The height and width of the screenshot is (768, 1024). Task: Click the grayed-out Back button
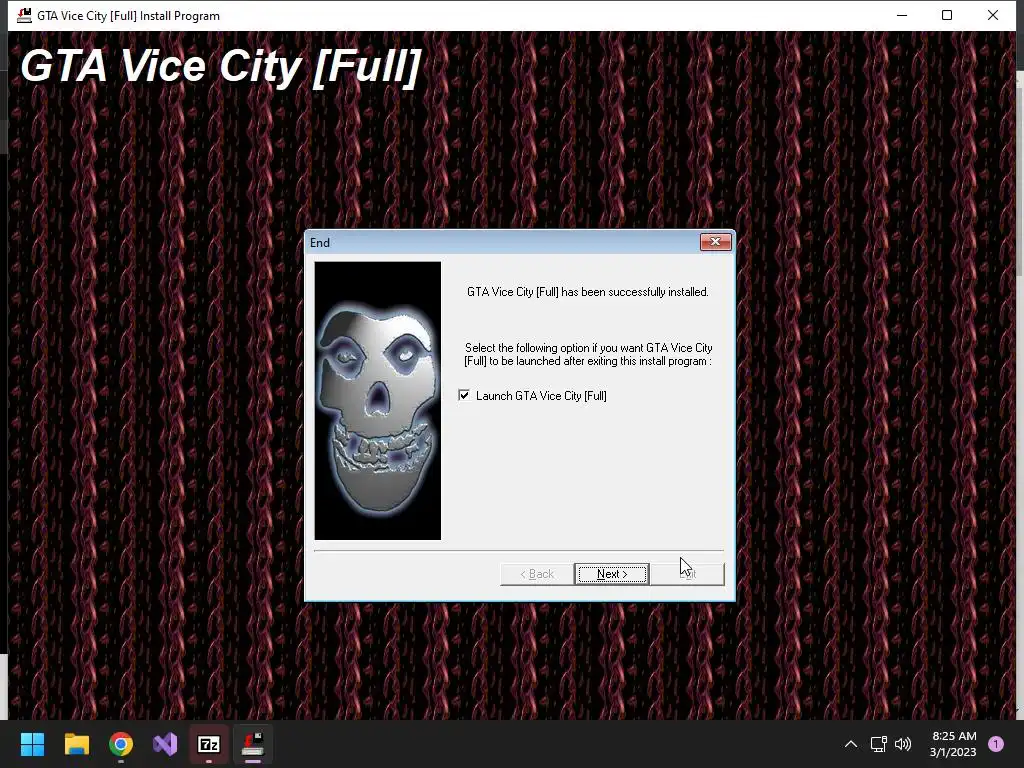(537, 574)
